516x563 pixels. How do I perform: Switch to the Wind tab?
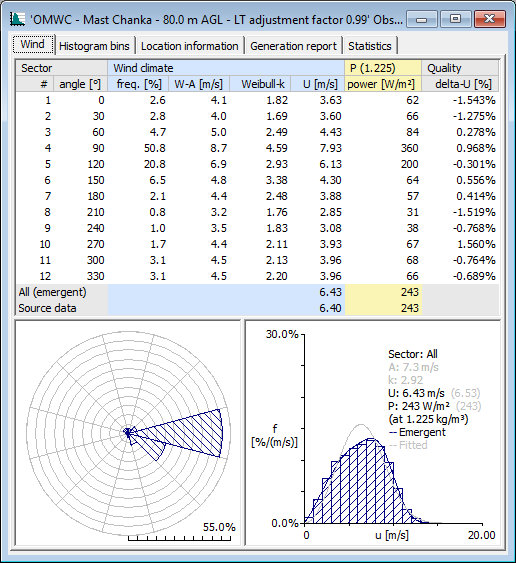(x=33, y=45)
